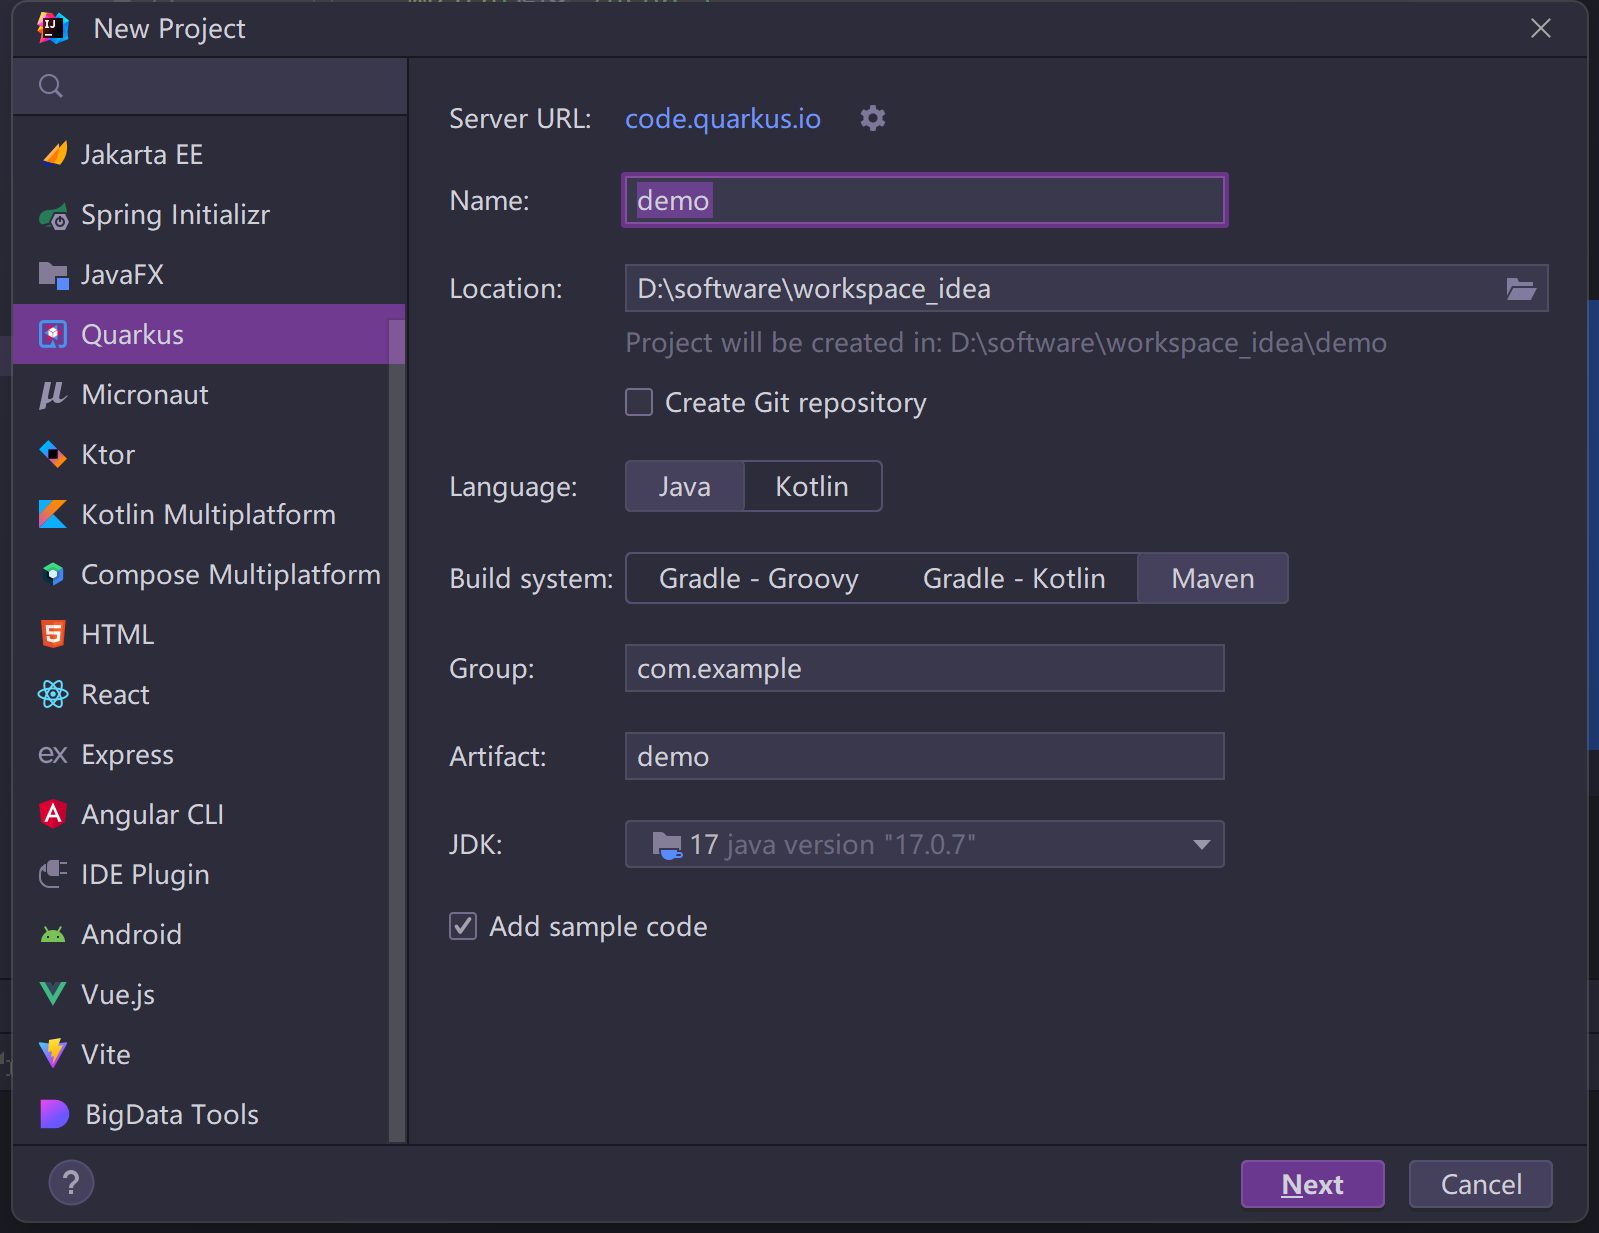Screen dimensions: 1599x1233
Task: Click the Group input field
Action: (x=925, y=668)
